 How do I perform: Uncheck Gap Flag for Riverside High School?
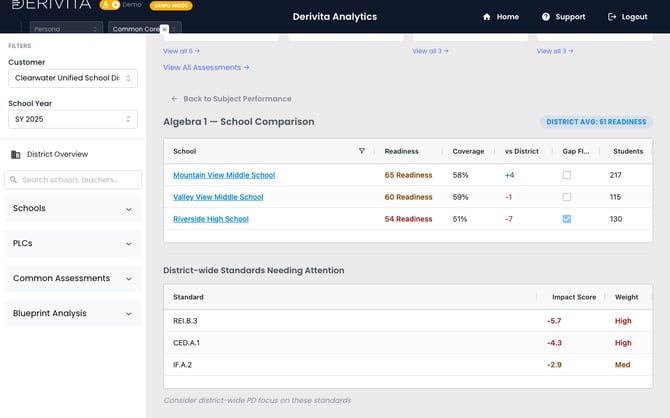[567, 219]
